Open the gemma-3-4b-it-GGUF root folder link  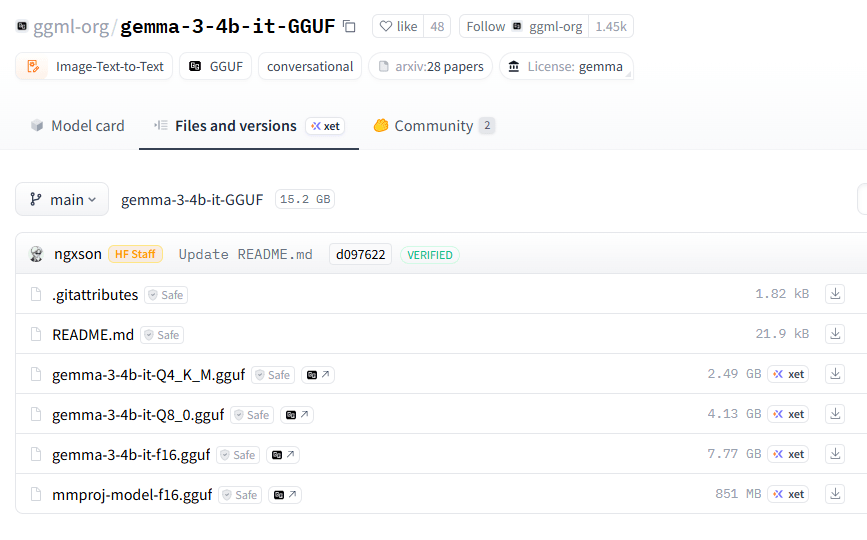point(192,200)
